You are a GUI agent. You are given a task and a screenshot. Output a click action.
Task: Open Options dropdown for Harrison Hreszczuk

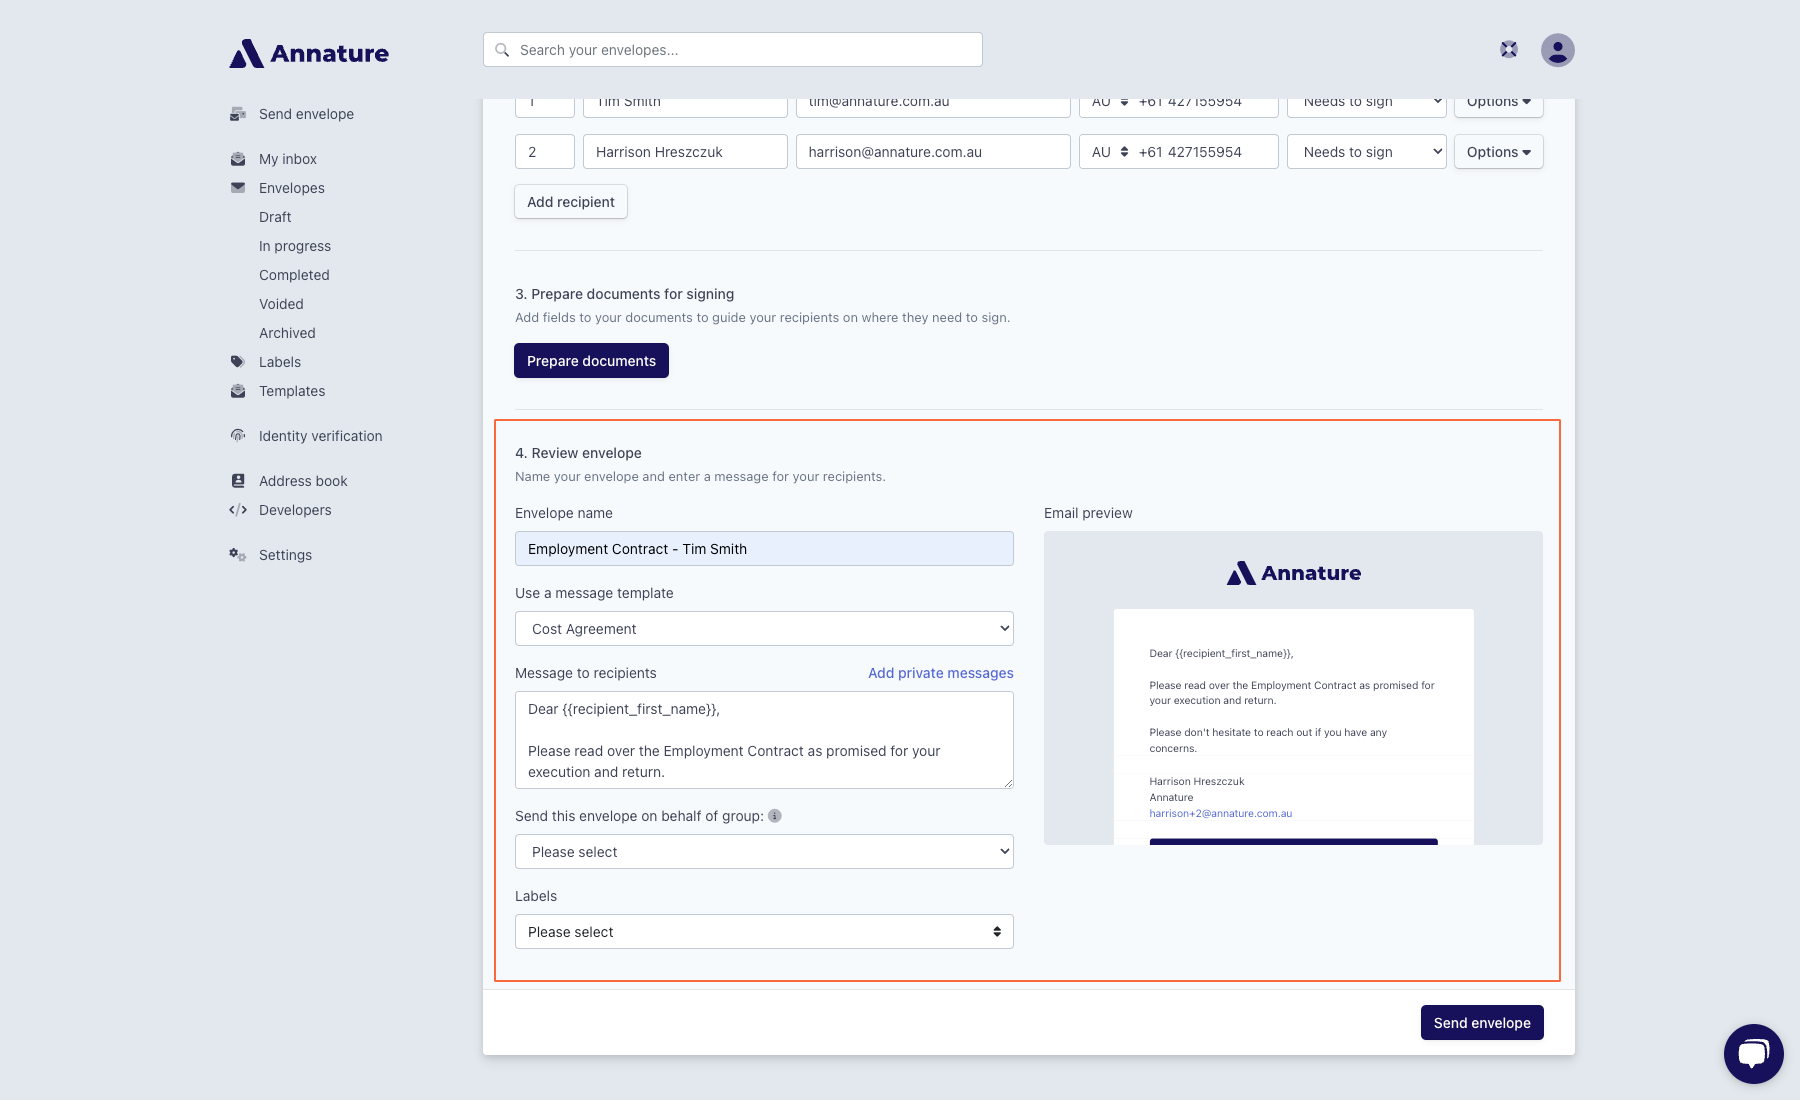(x=1499, y=152)
